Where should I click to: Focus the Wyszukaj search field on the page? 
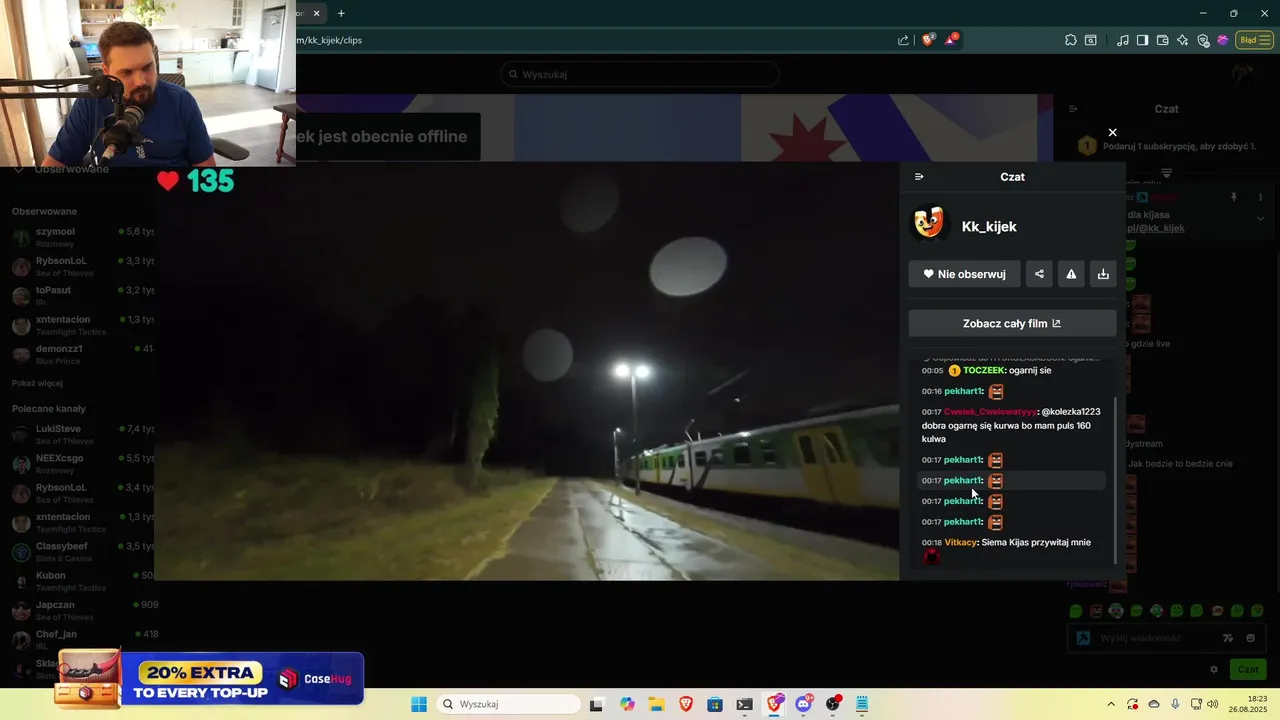640,74
